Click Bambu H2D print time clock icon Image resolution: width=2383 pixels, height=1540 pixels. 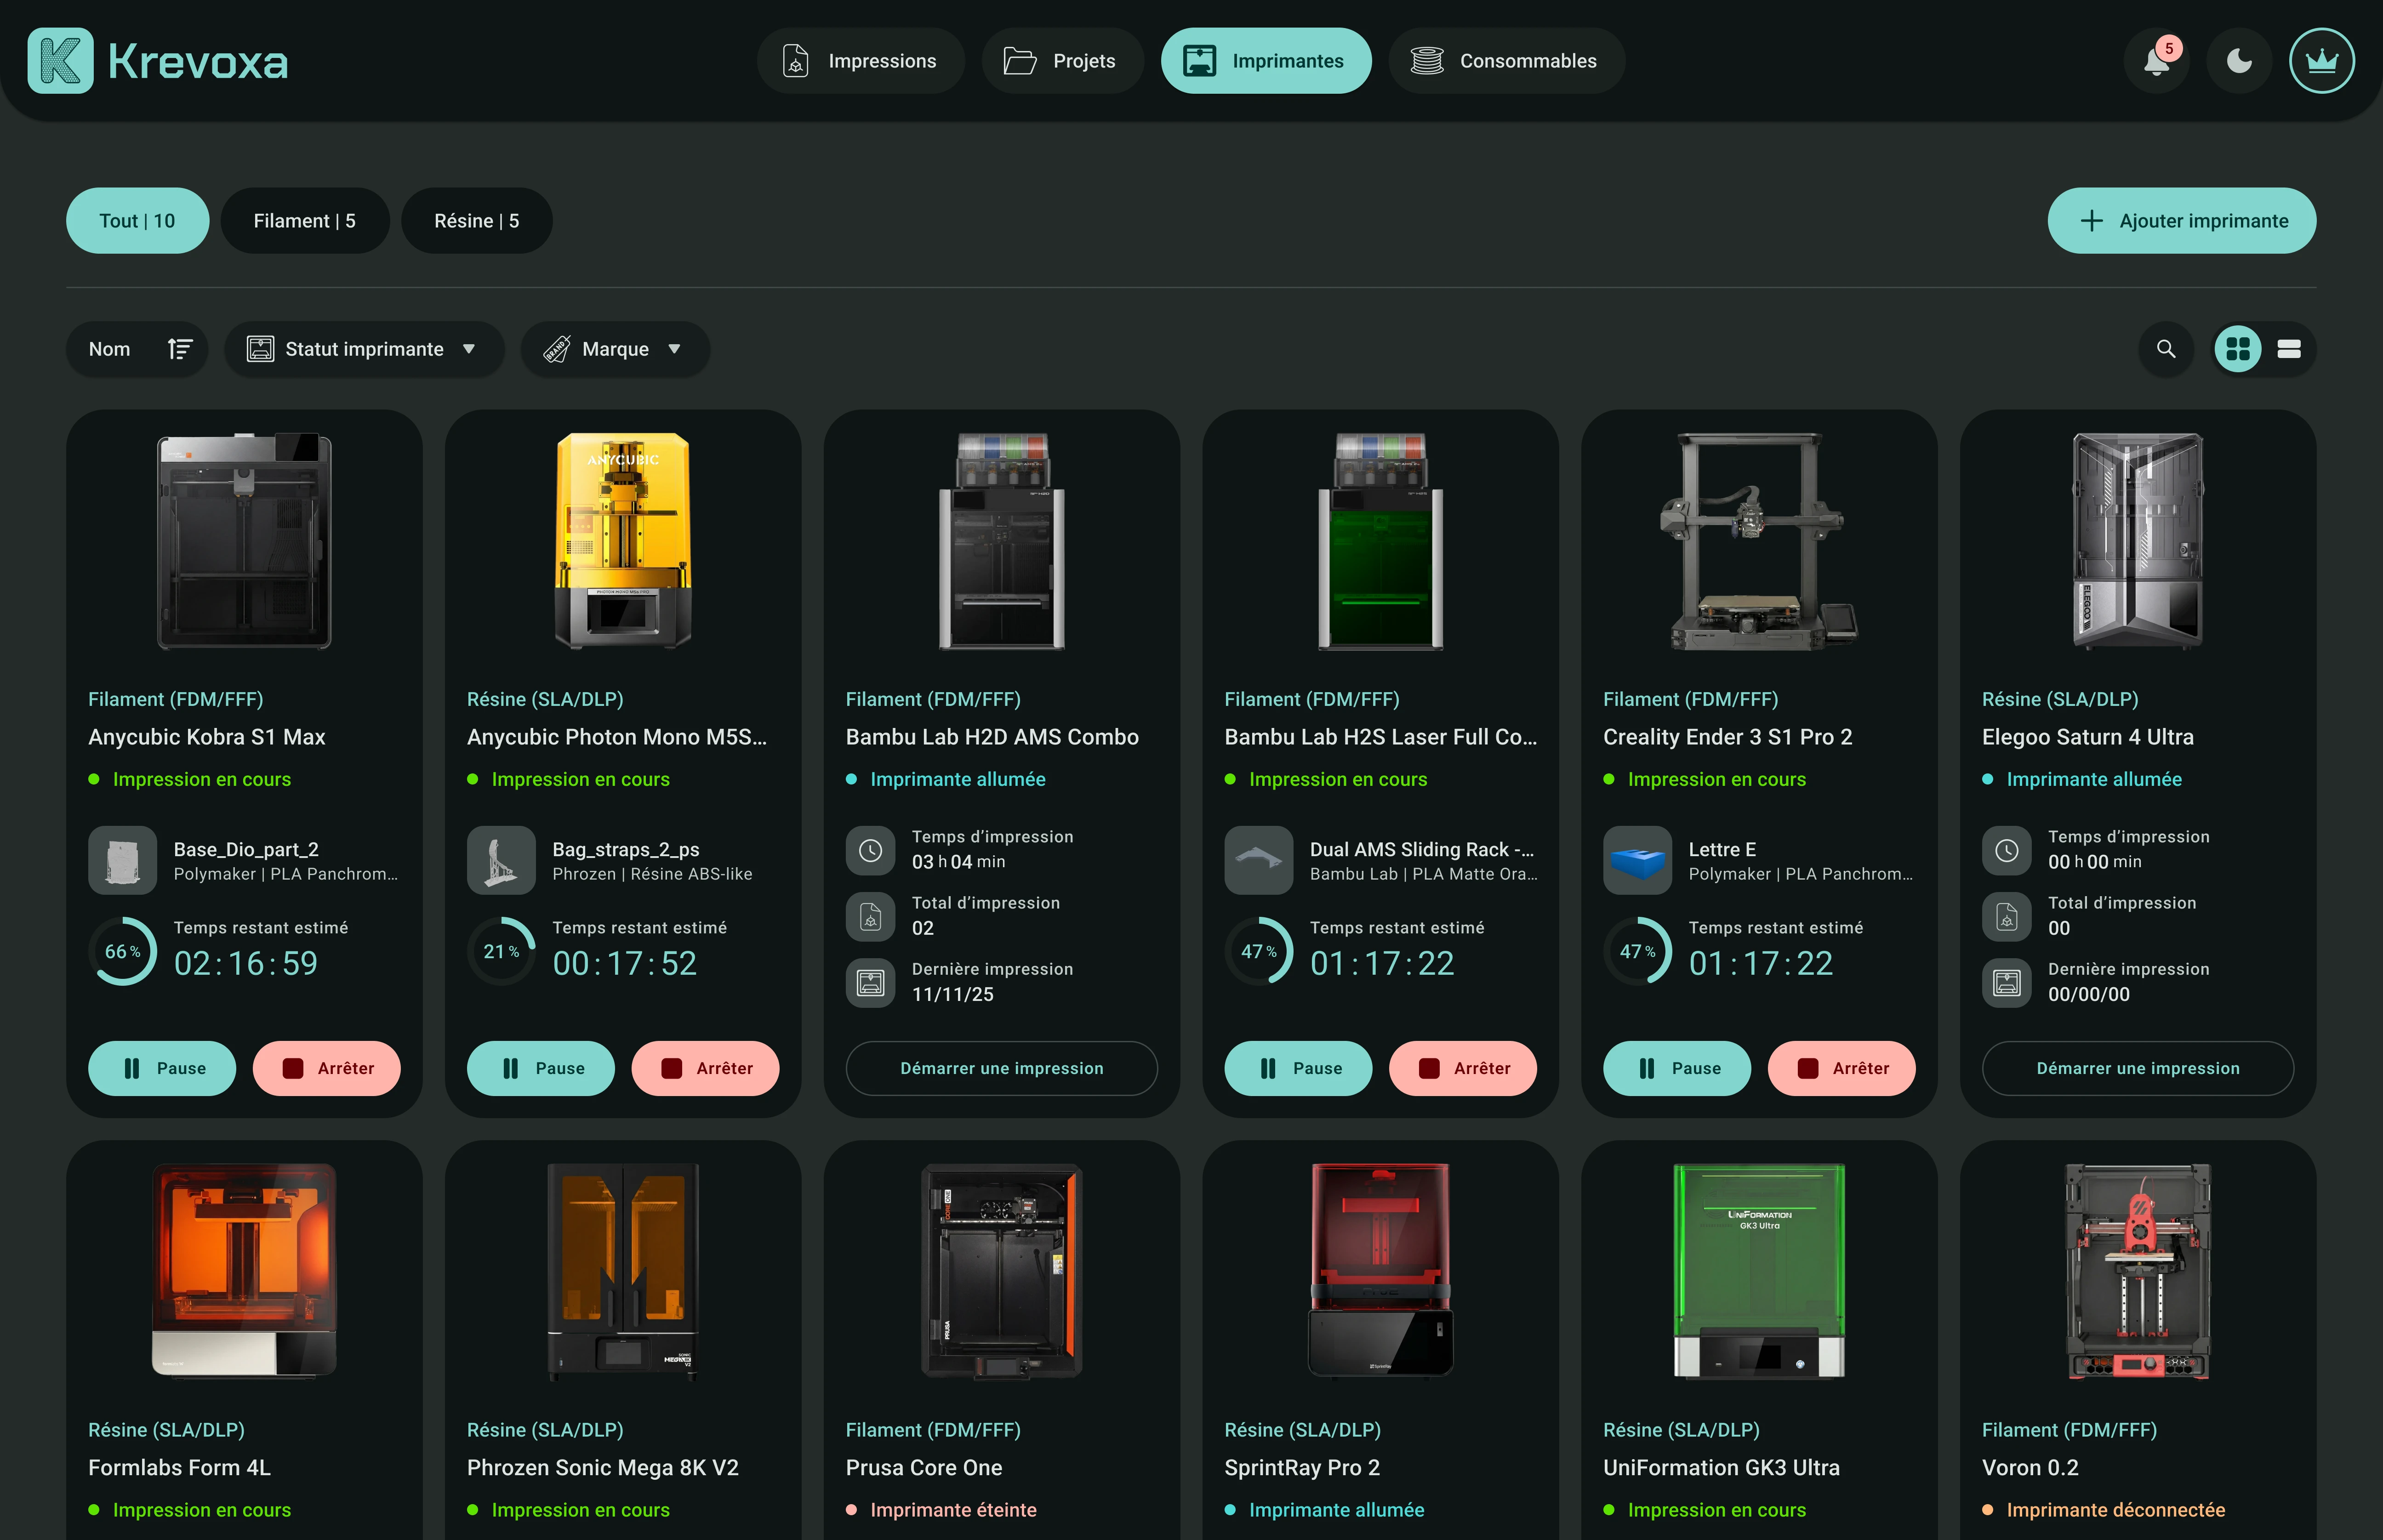(870, 850)
